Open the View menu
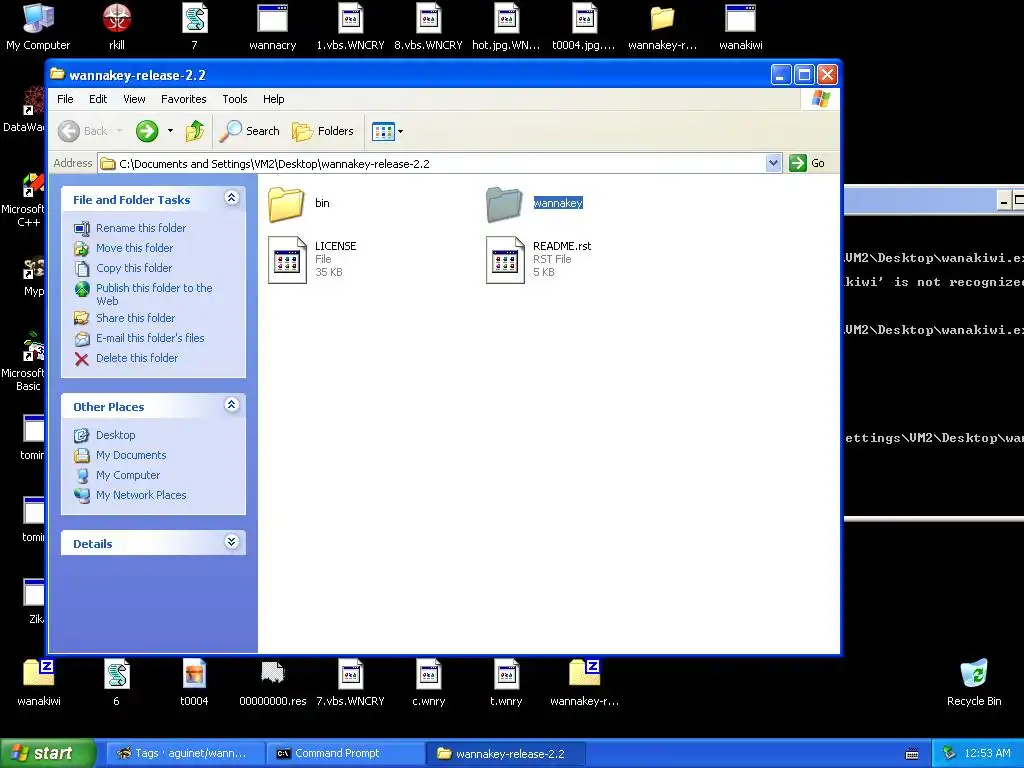 point(134,99)
